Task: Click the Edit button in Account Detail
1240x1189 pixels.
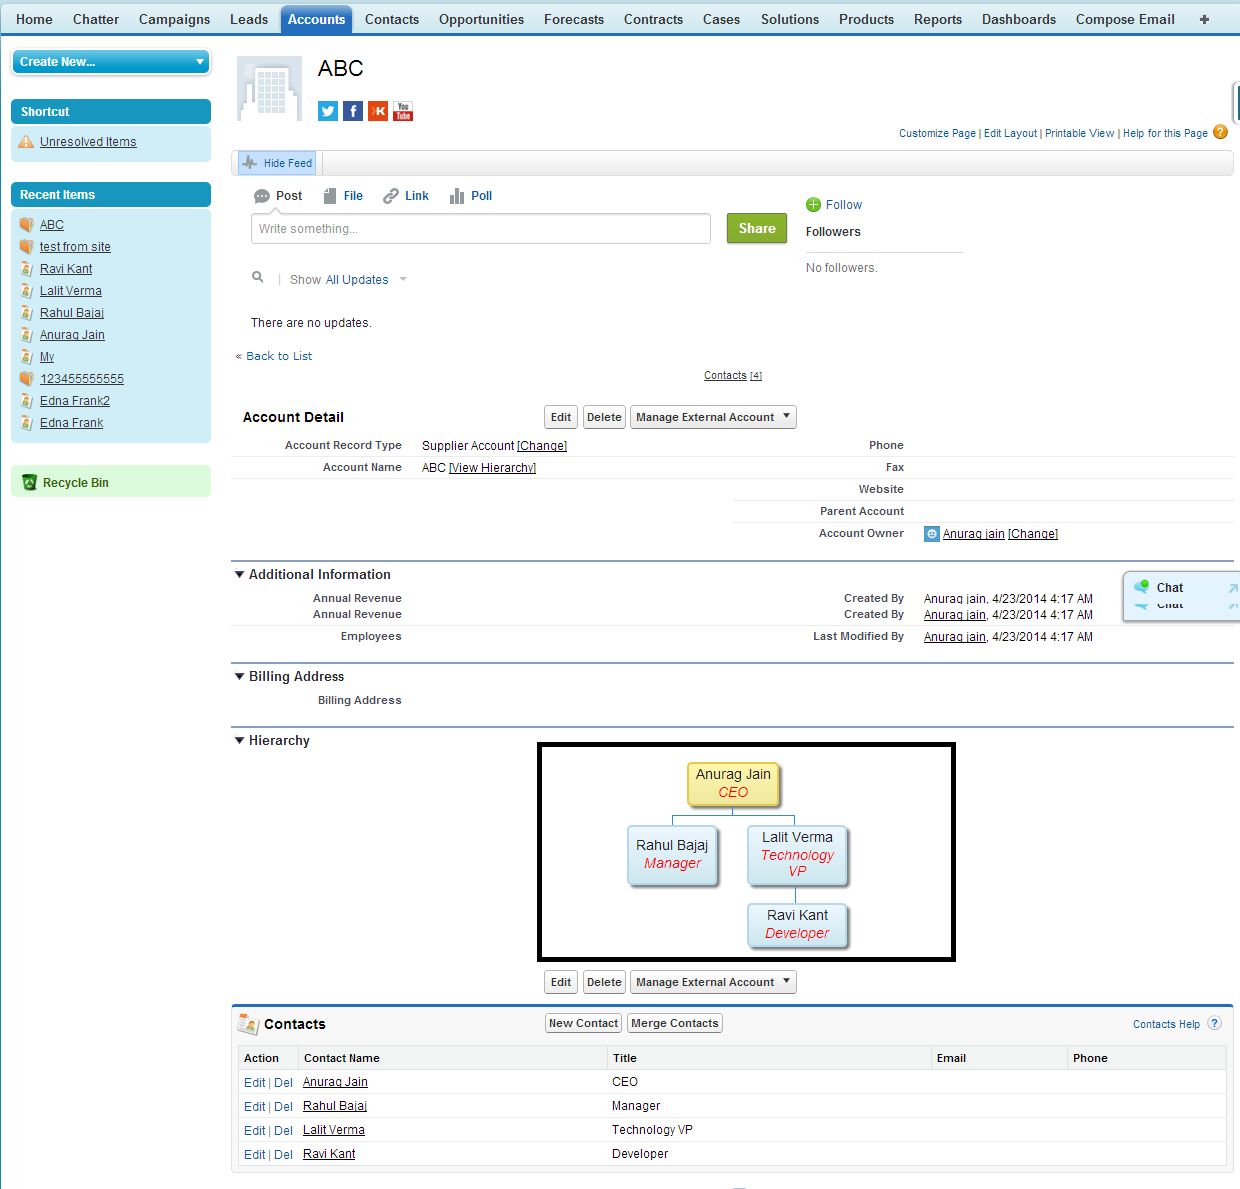Action: (x=560, y=417)
